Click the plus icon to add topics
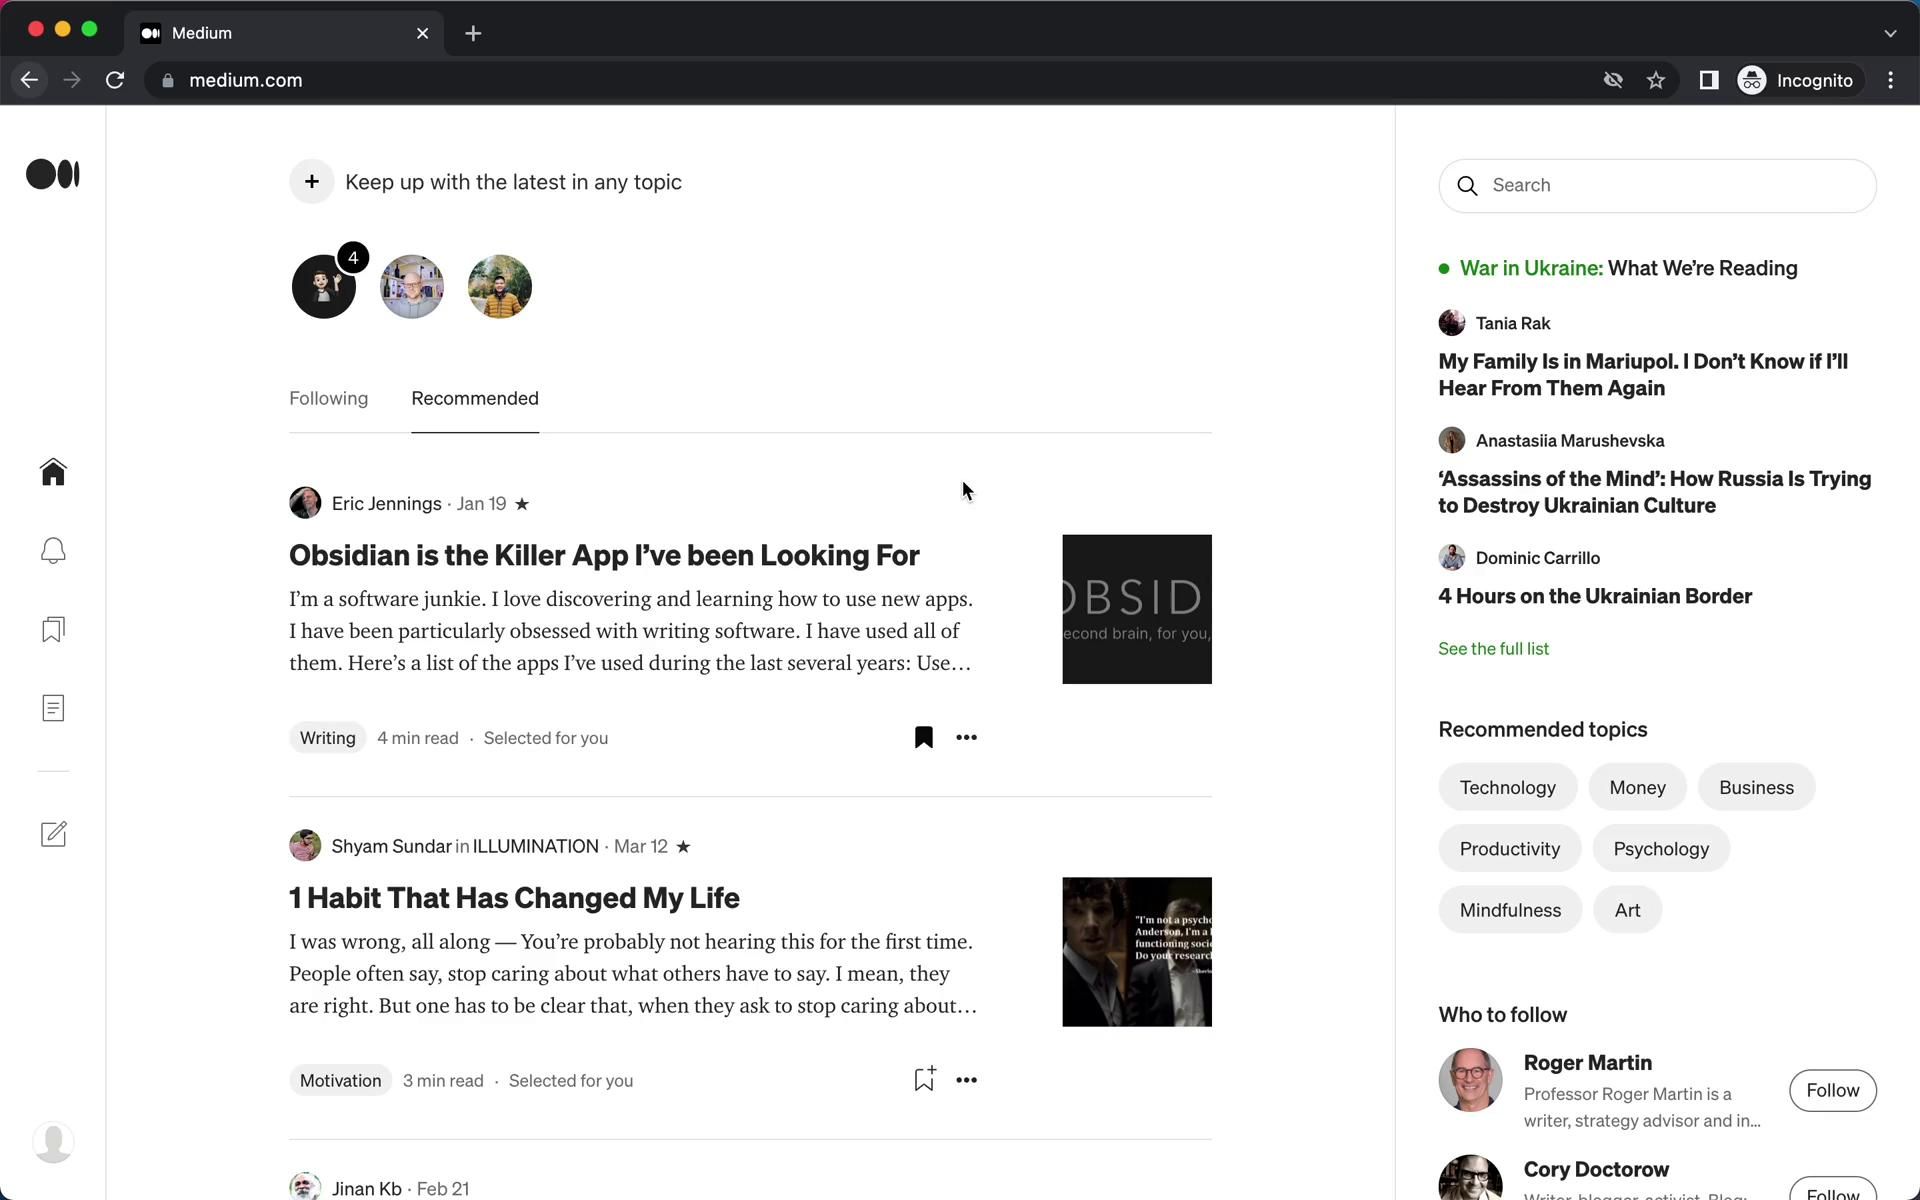This screenshot has height=1200, width=1920. [311, 182]
